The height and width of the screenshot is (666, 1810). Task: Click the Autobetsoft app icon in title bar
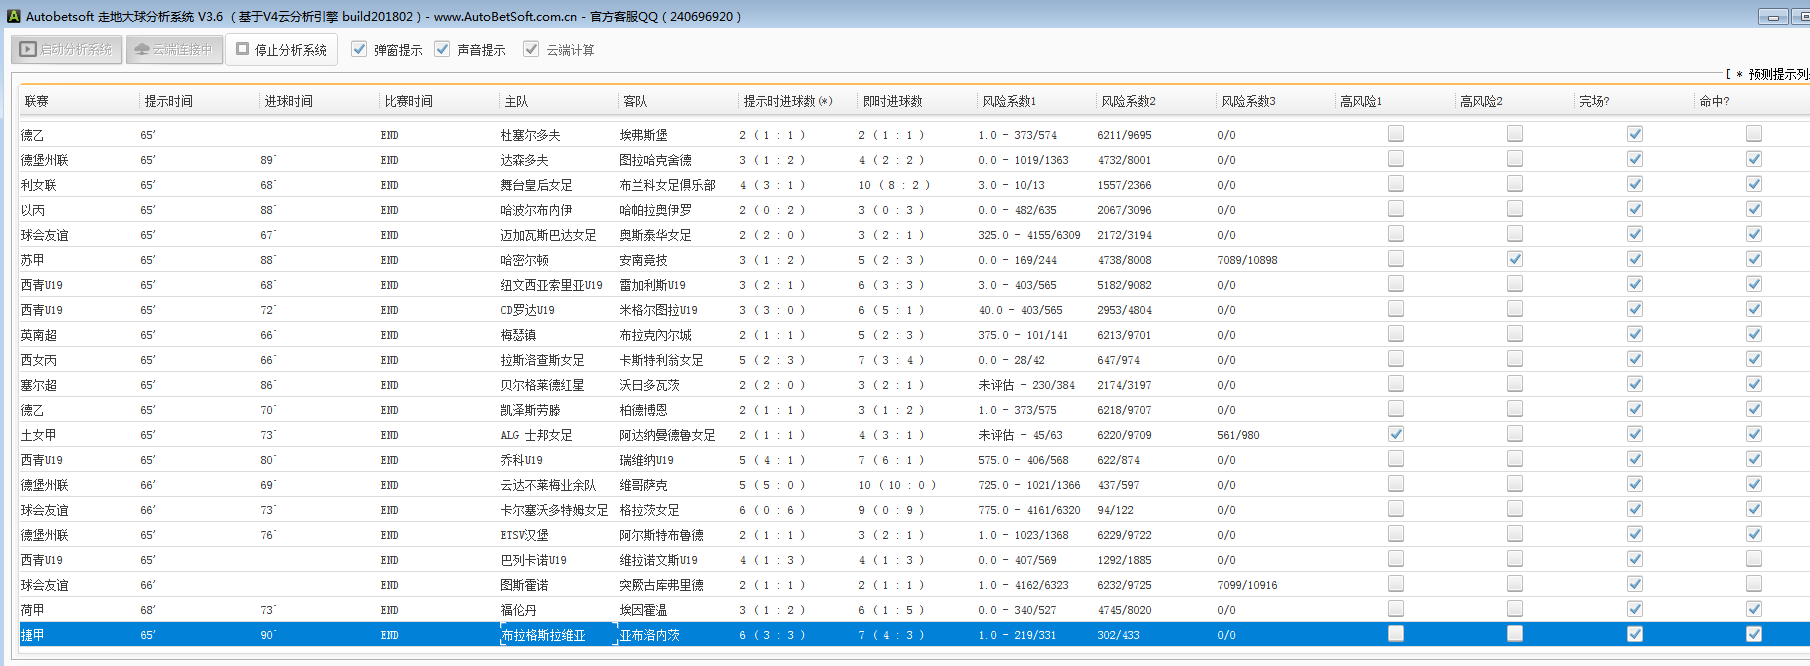(13, 16)
